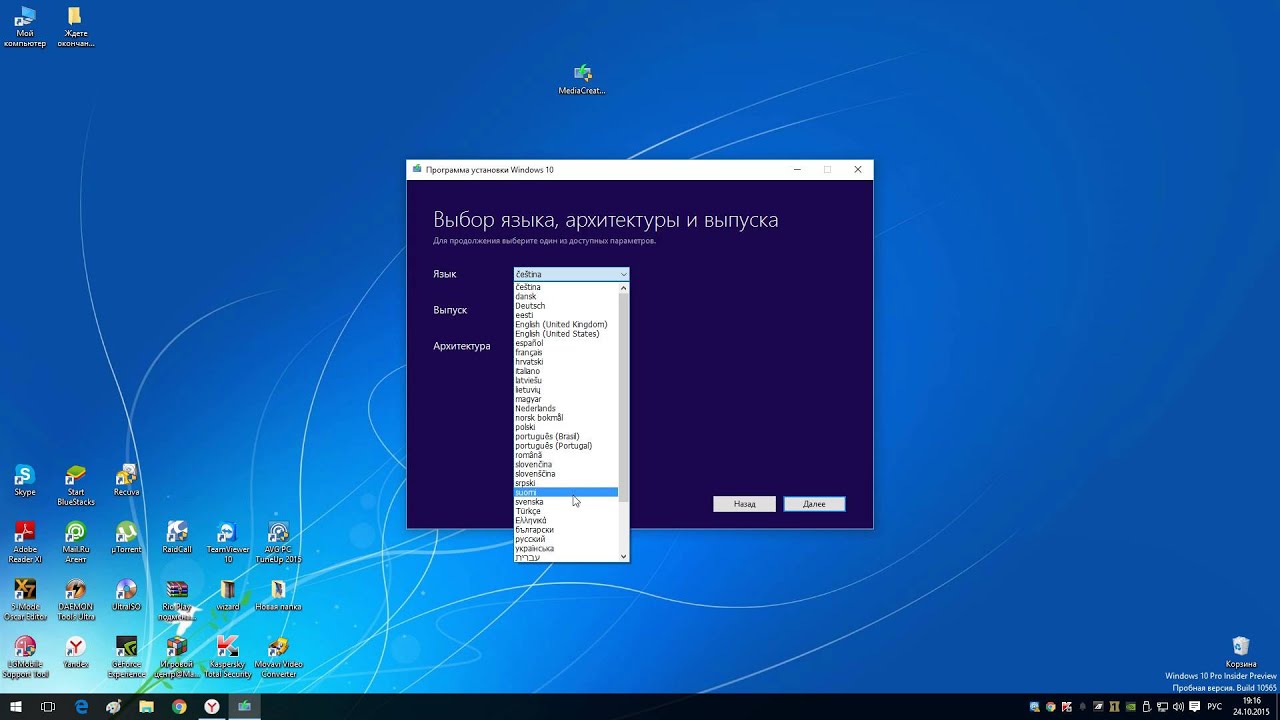The height and width of the screenshot is (720, 1280).
Task: Pick English (United States) language
Action: click(x=566, y=334)
